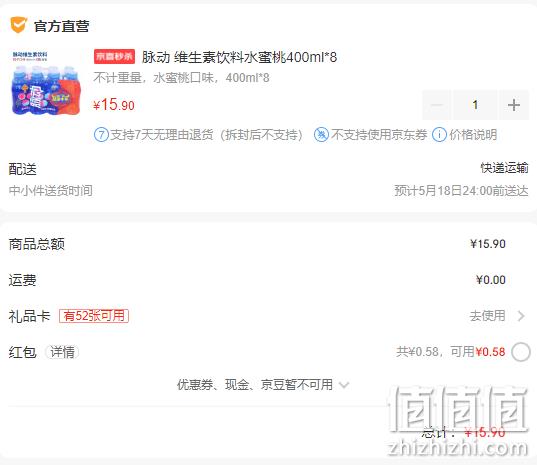Click the price info circle icon
The height and width of the screenshot is (465, 537).
[439, 135]
